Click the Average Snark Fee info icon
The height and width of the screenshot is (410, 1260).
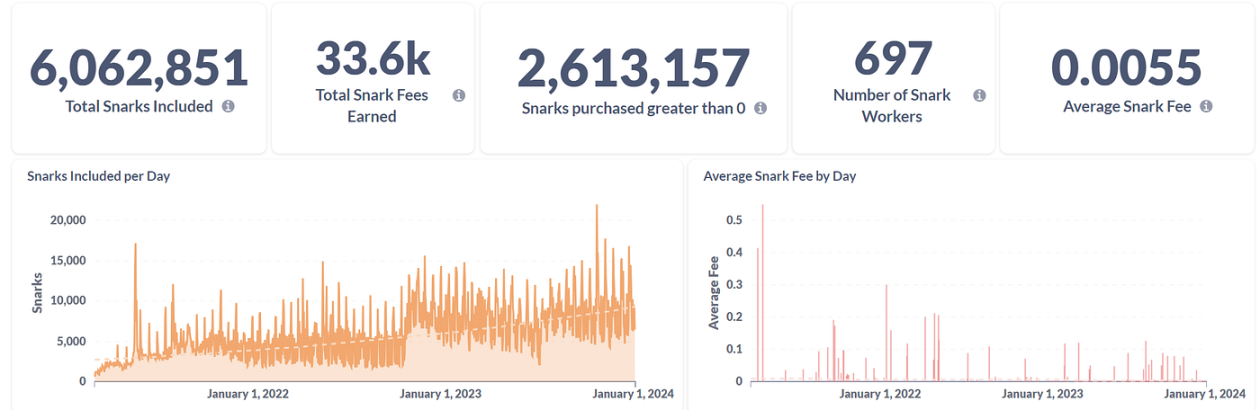pos(1206,106)
